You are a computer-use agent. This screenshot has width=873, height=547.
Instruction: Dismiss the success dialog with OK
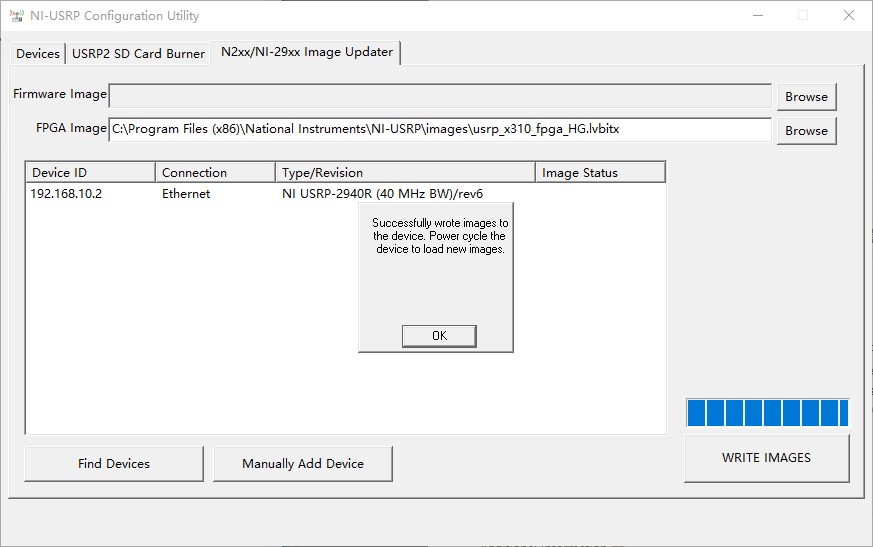[x=439, y=336]
